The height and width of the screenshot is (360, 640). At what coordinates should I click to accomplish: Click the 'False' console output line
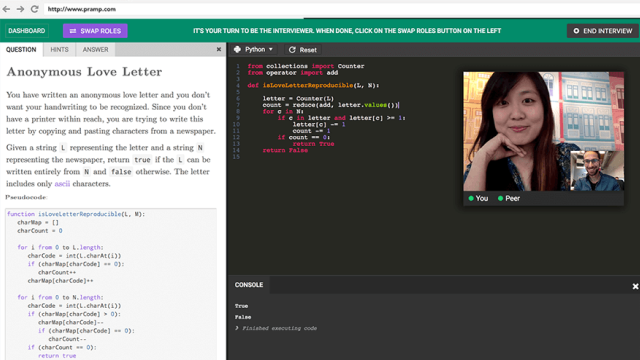point(243,317)
